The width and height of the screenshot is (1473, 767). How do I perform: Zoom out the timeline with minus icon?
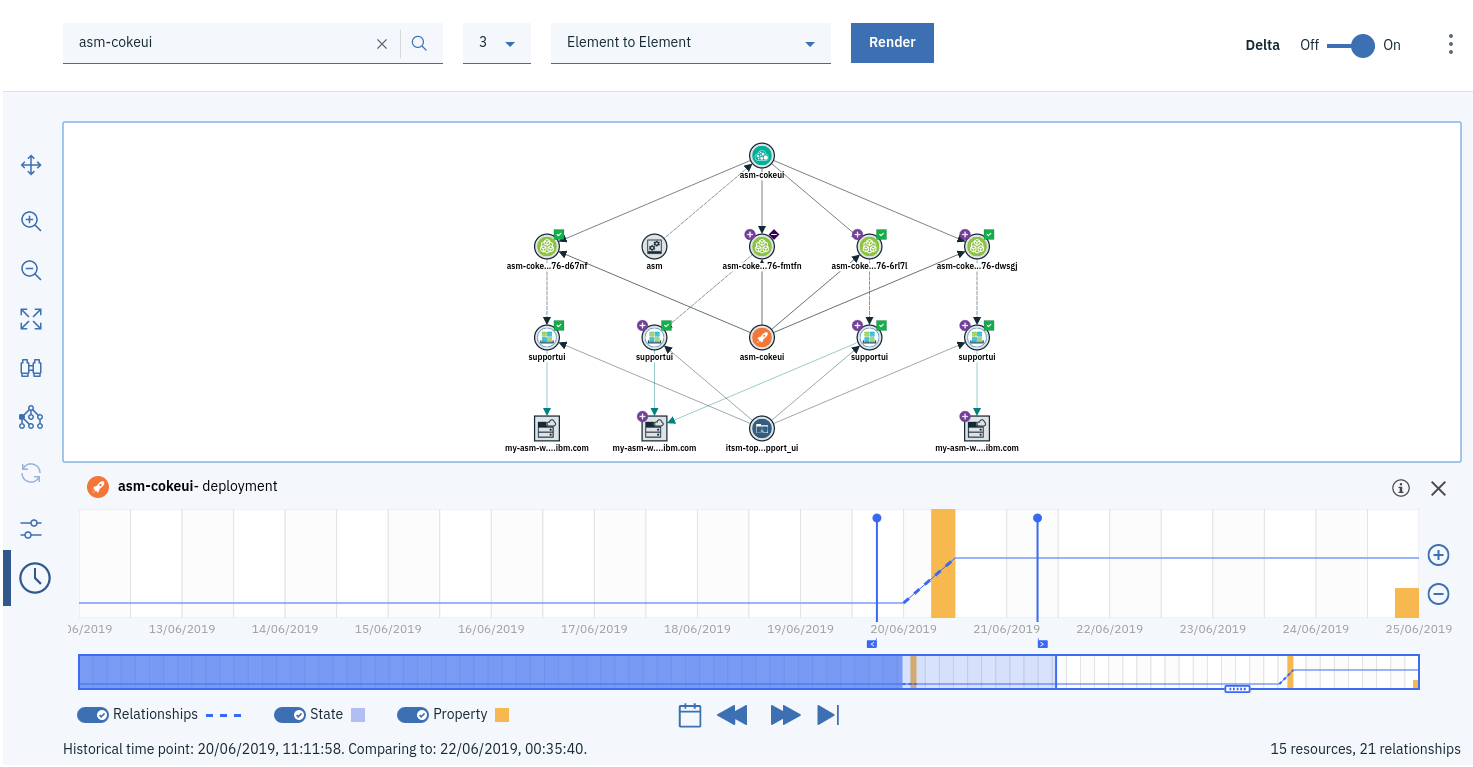pyautogui.click(x=1438, y=594)
